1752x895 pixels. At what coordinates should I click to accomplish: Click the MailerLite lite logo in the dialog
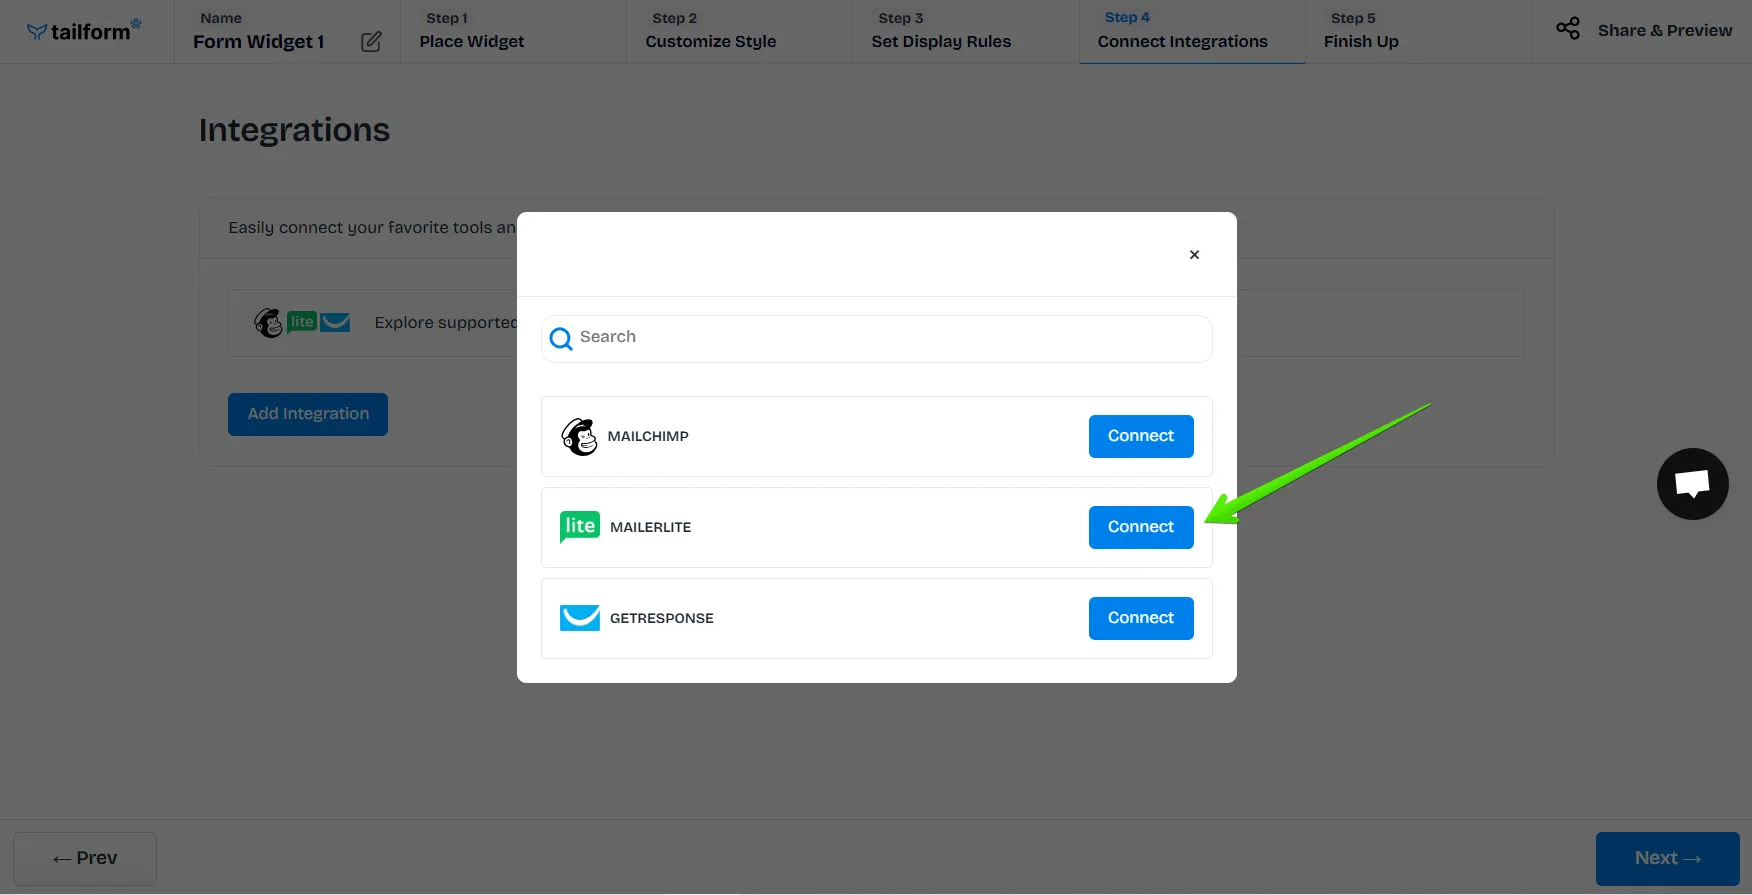(x=580, y=526)
